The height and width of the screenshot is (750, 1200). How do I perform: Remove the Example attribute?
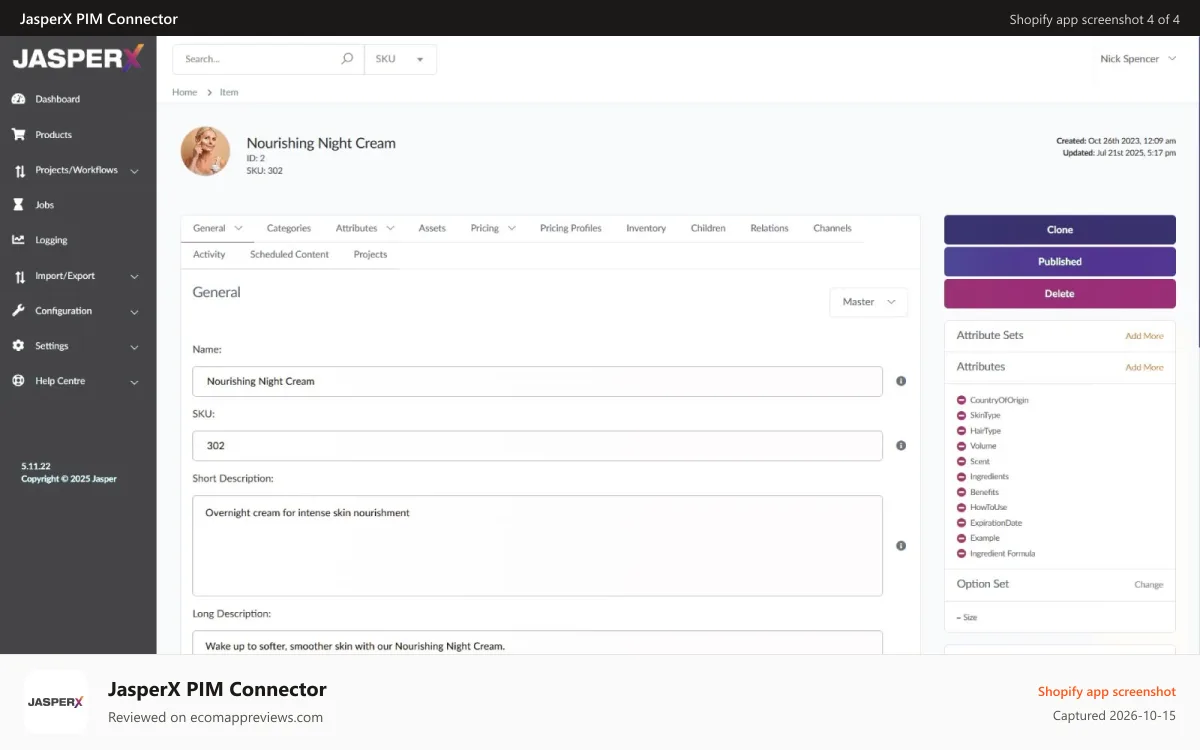tap(961, 538)
